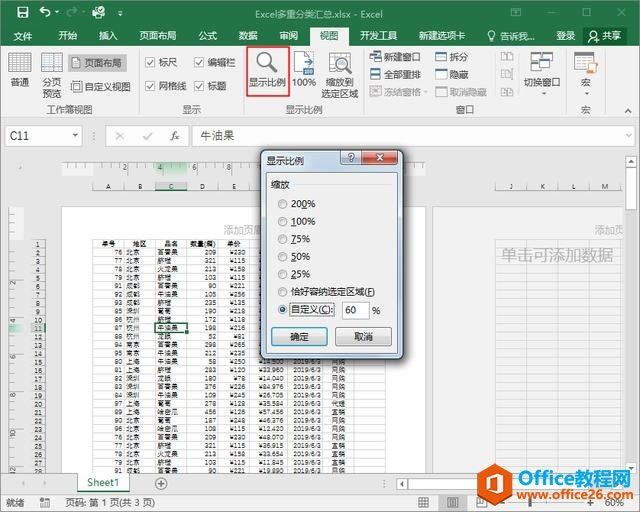Undo the last action
The image size is (640, 512).
(45, 12)
